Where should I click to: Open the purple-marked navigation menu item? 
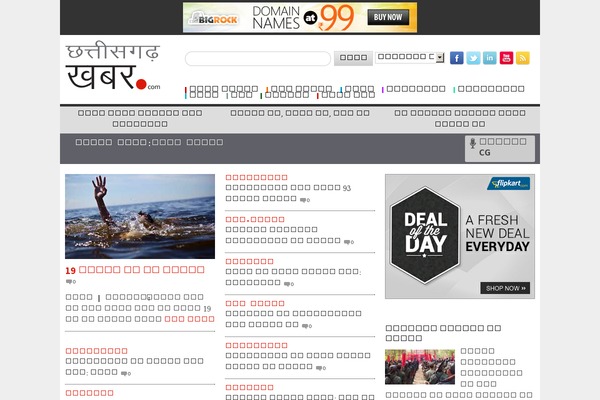pos(414,89)
